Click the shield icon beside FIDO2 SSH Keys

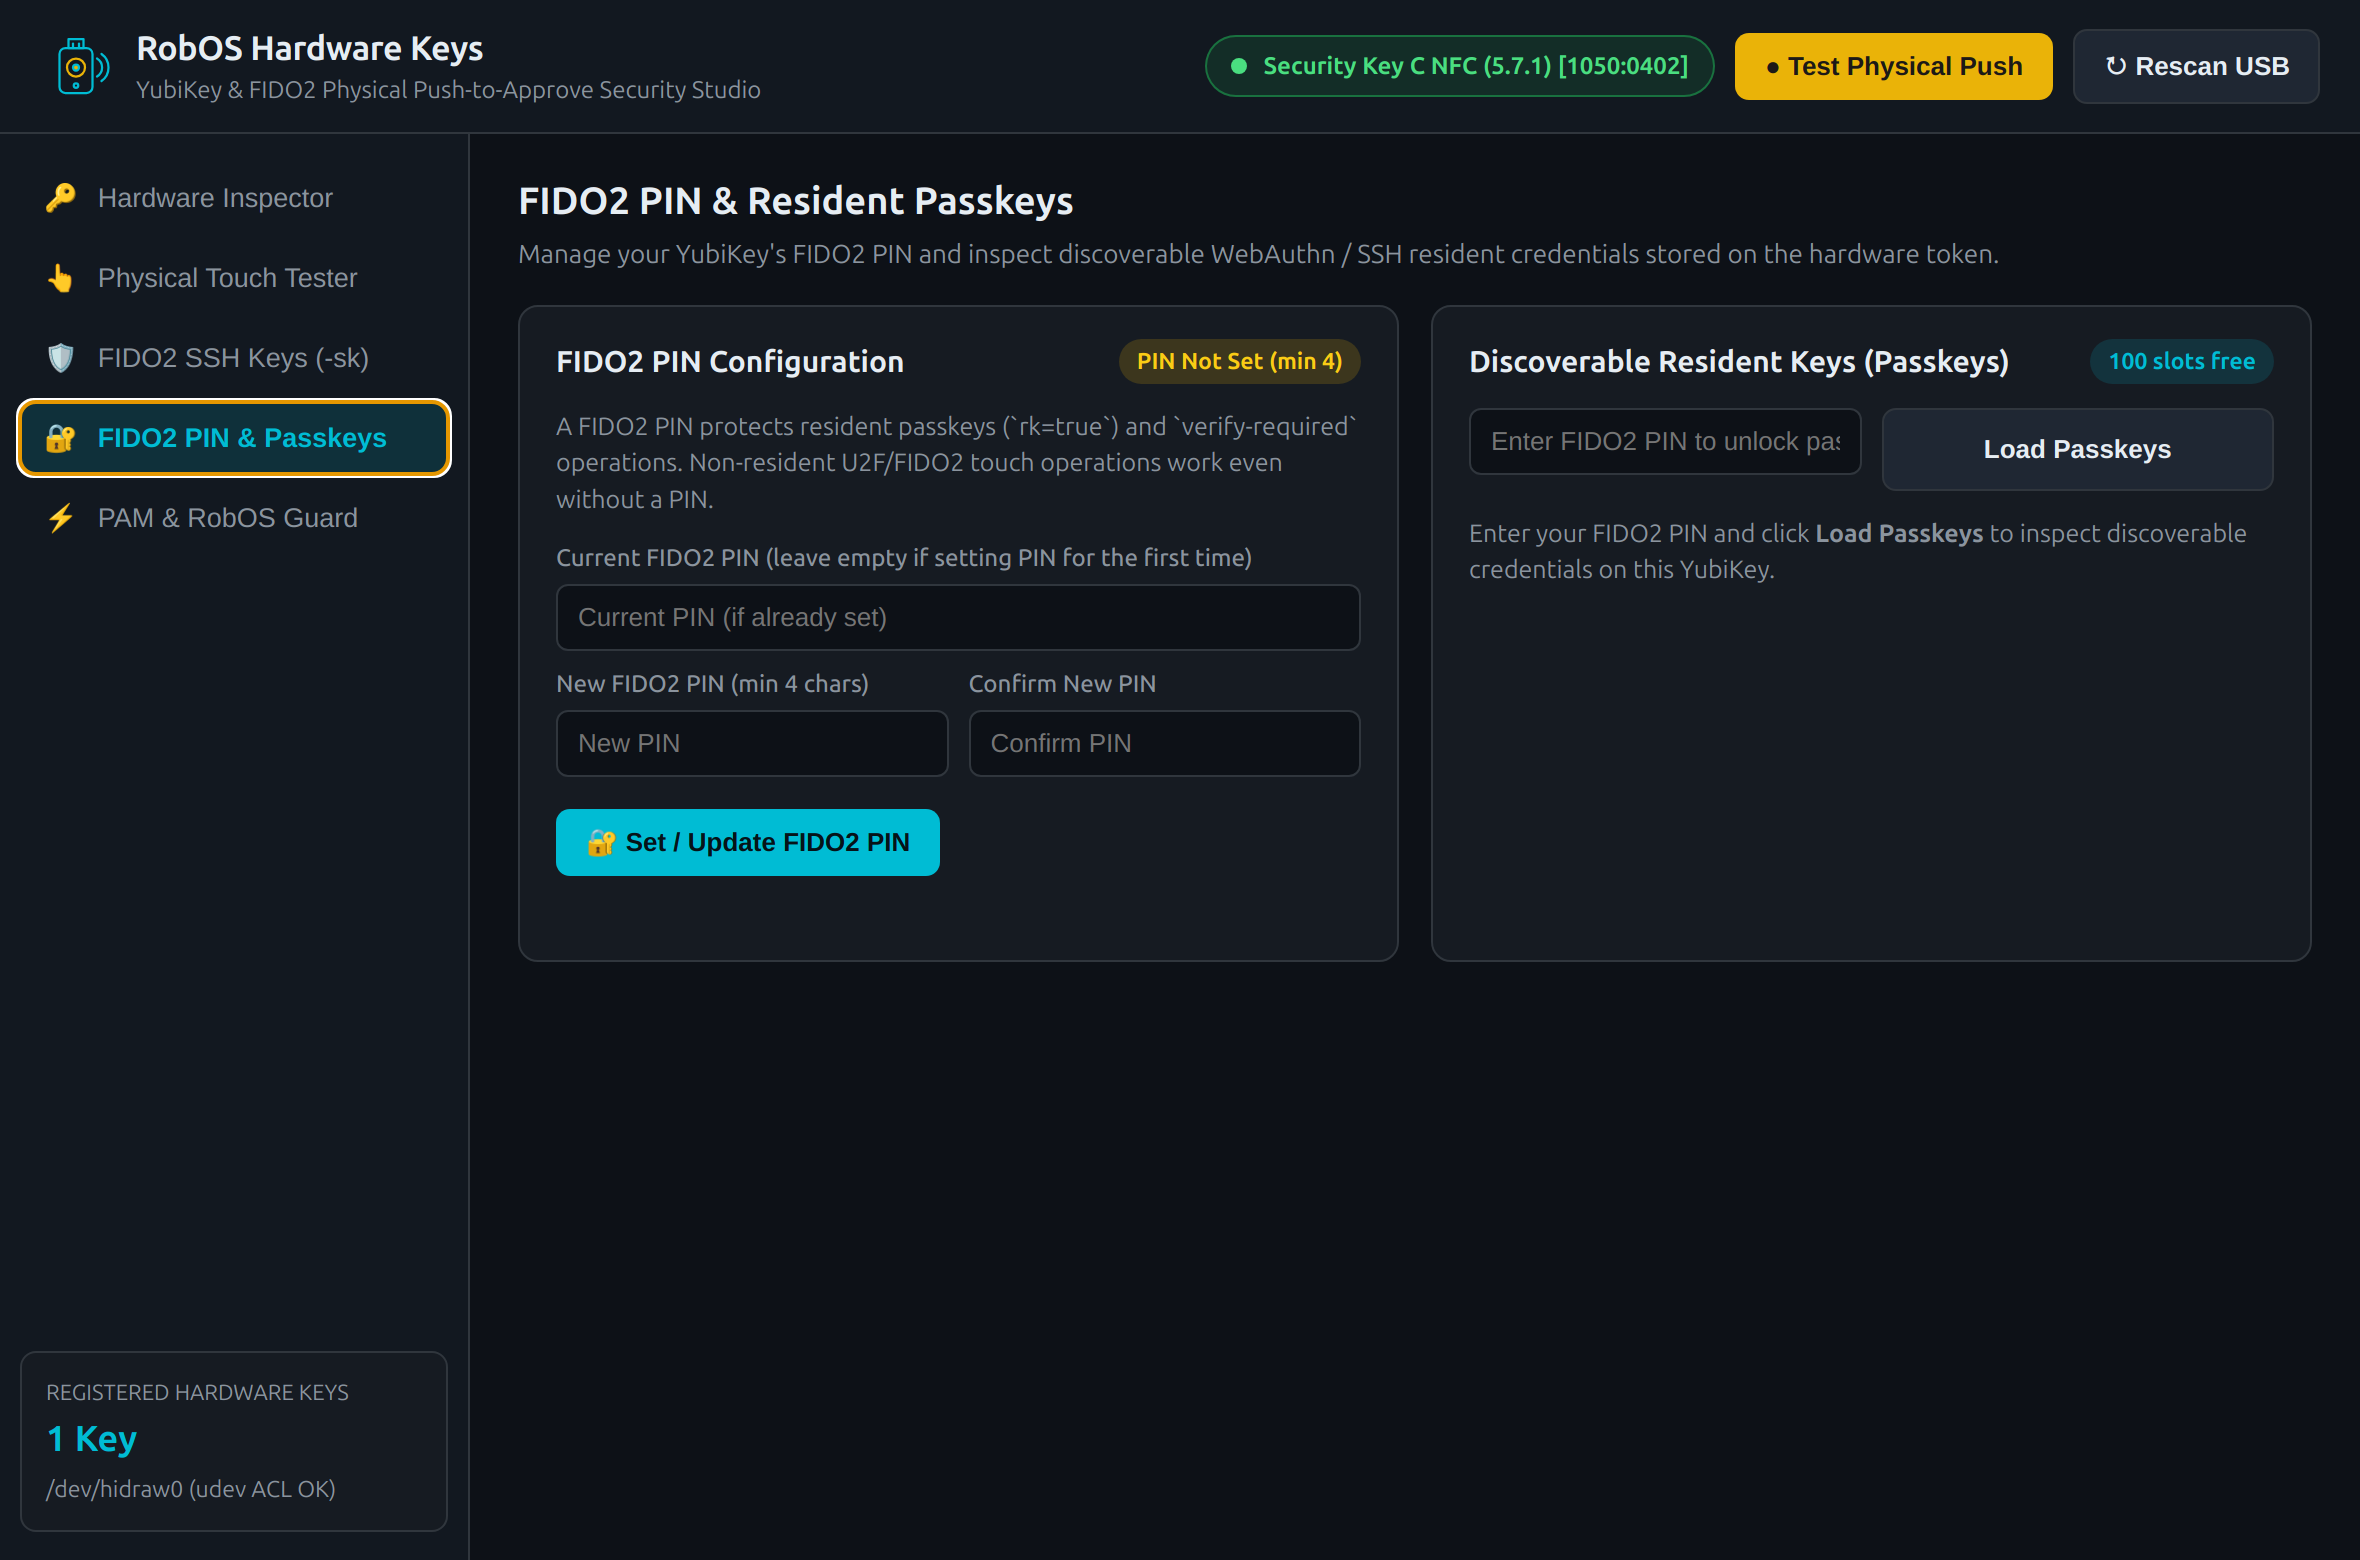pos(61,358)
